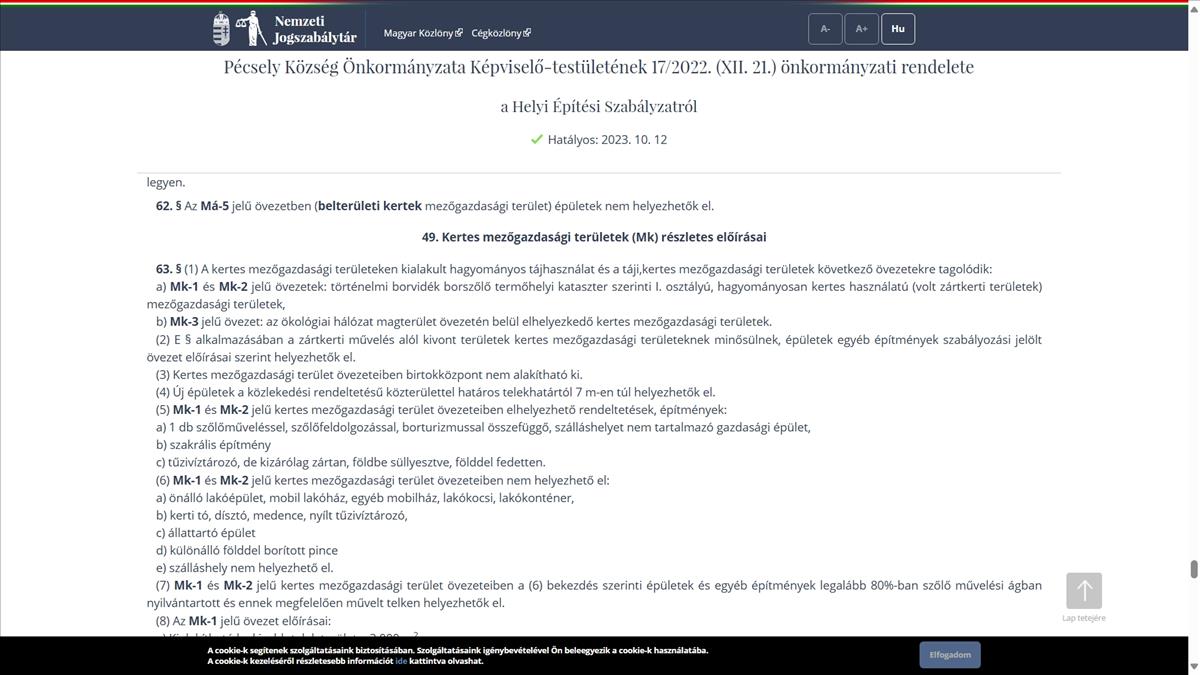Viewport: 1200px width, 675px height.
Task: Follow the 'ide' link in cookie notice
Action: (x=401, y=661)
